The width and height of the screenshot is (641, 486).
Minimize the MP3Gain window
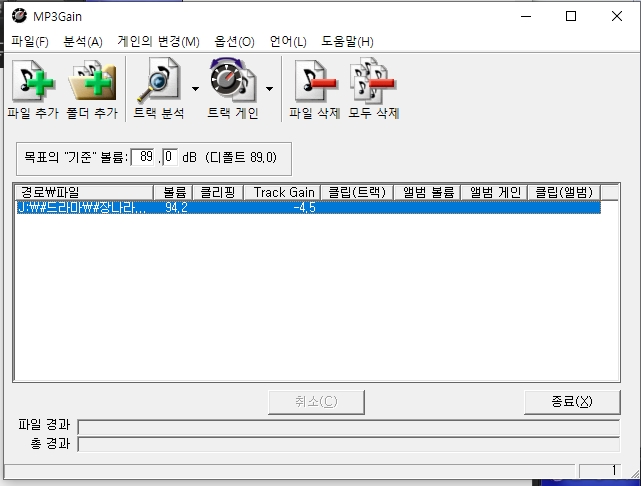526,16
